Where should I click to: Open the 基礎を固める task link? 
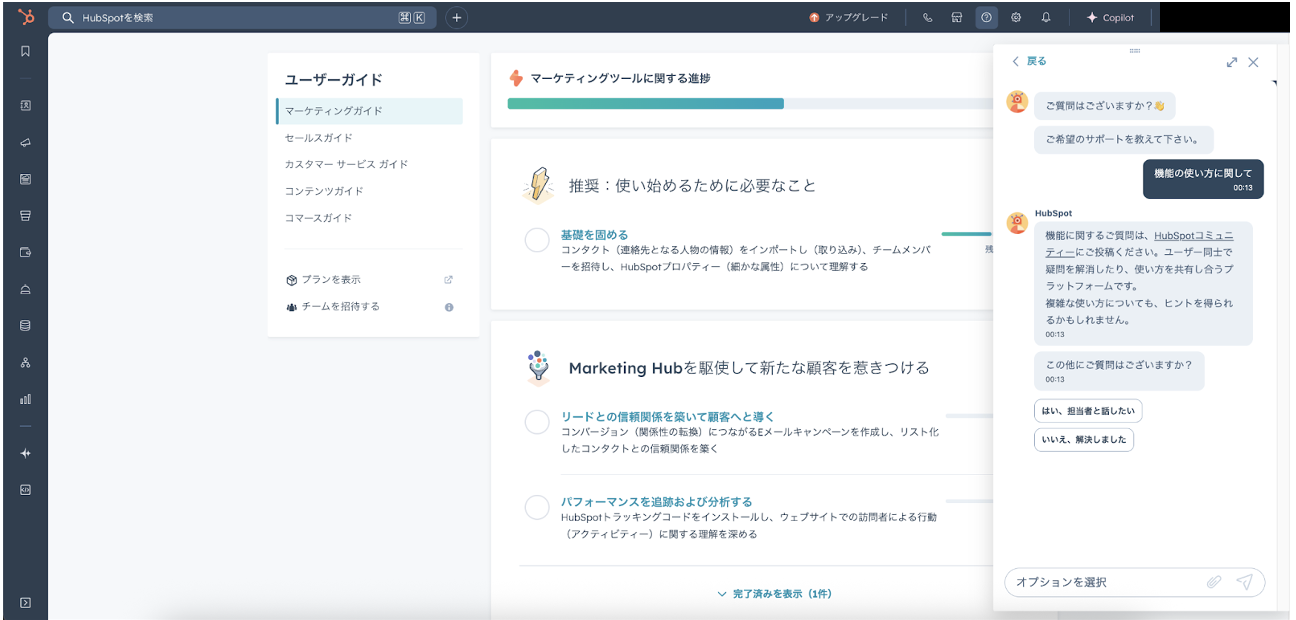click(595, 235)
